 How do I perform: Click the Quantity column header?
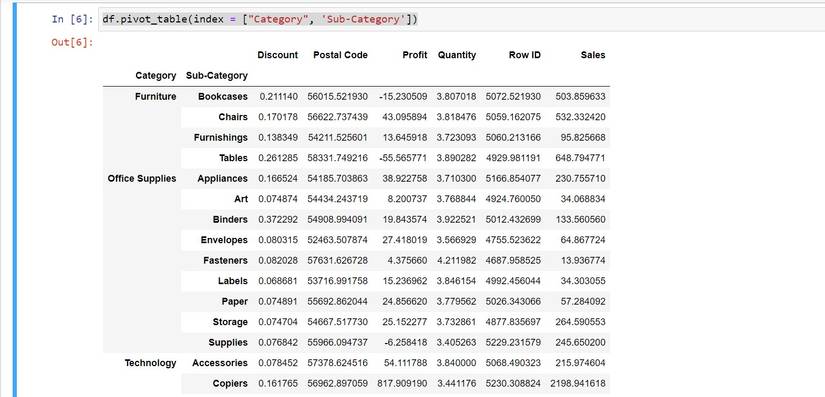click(x=457, y=55)
